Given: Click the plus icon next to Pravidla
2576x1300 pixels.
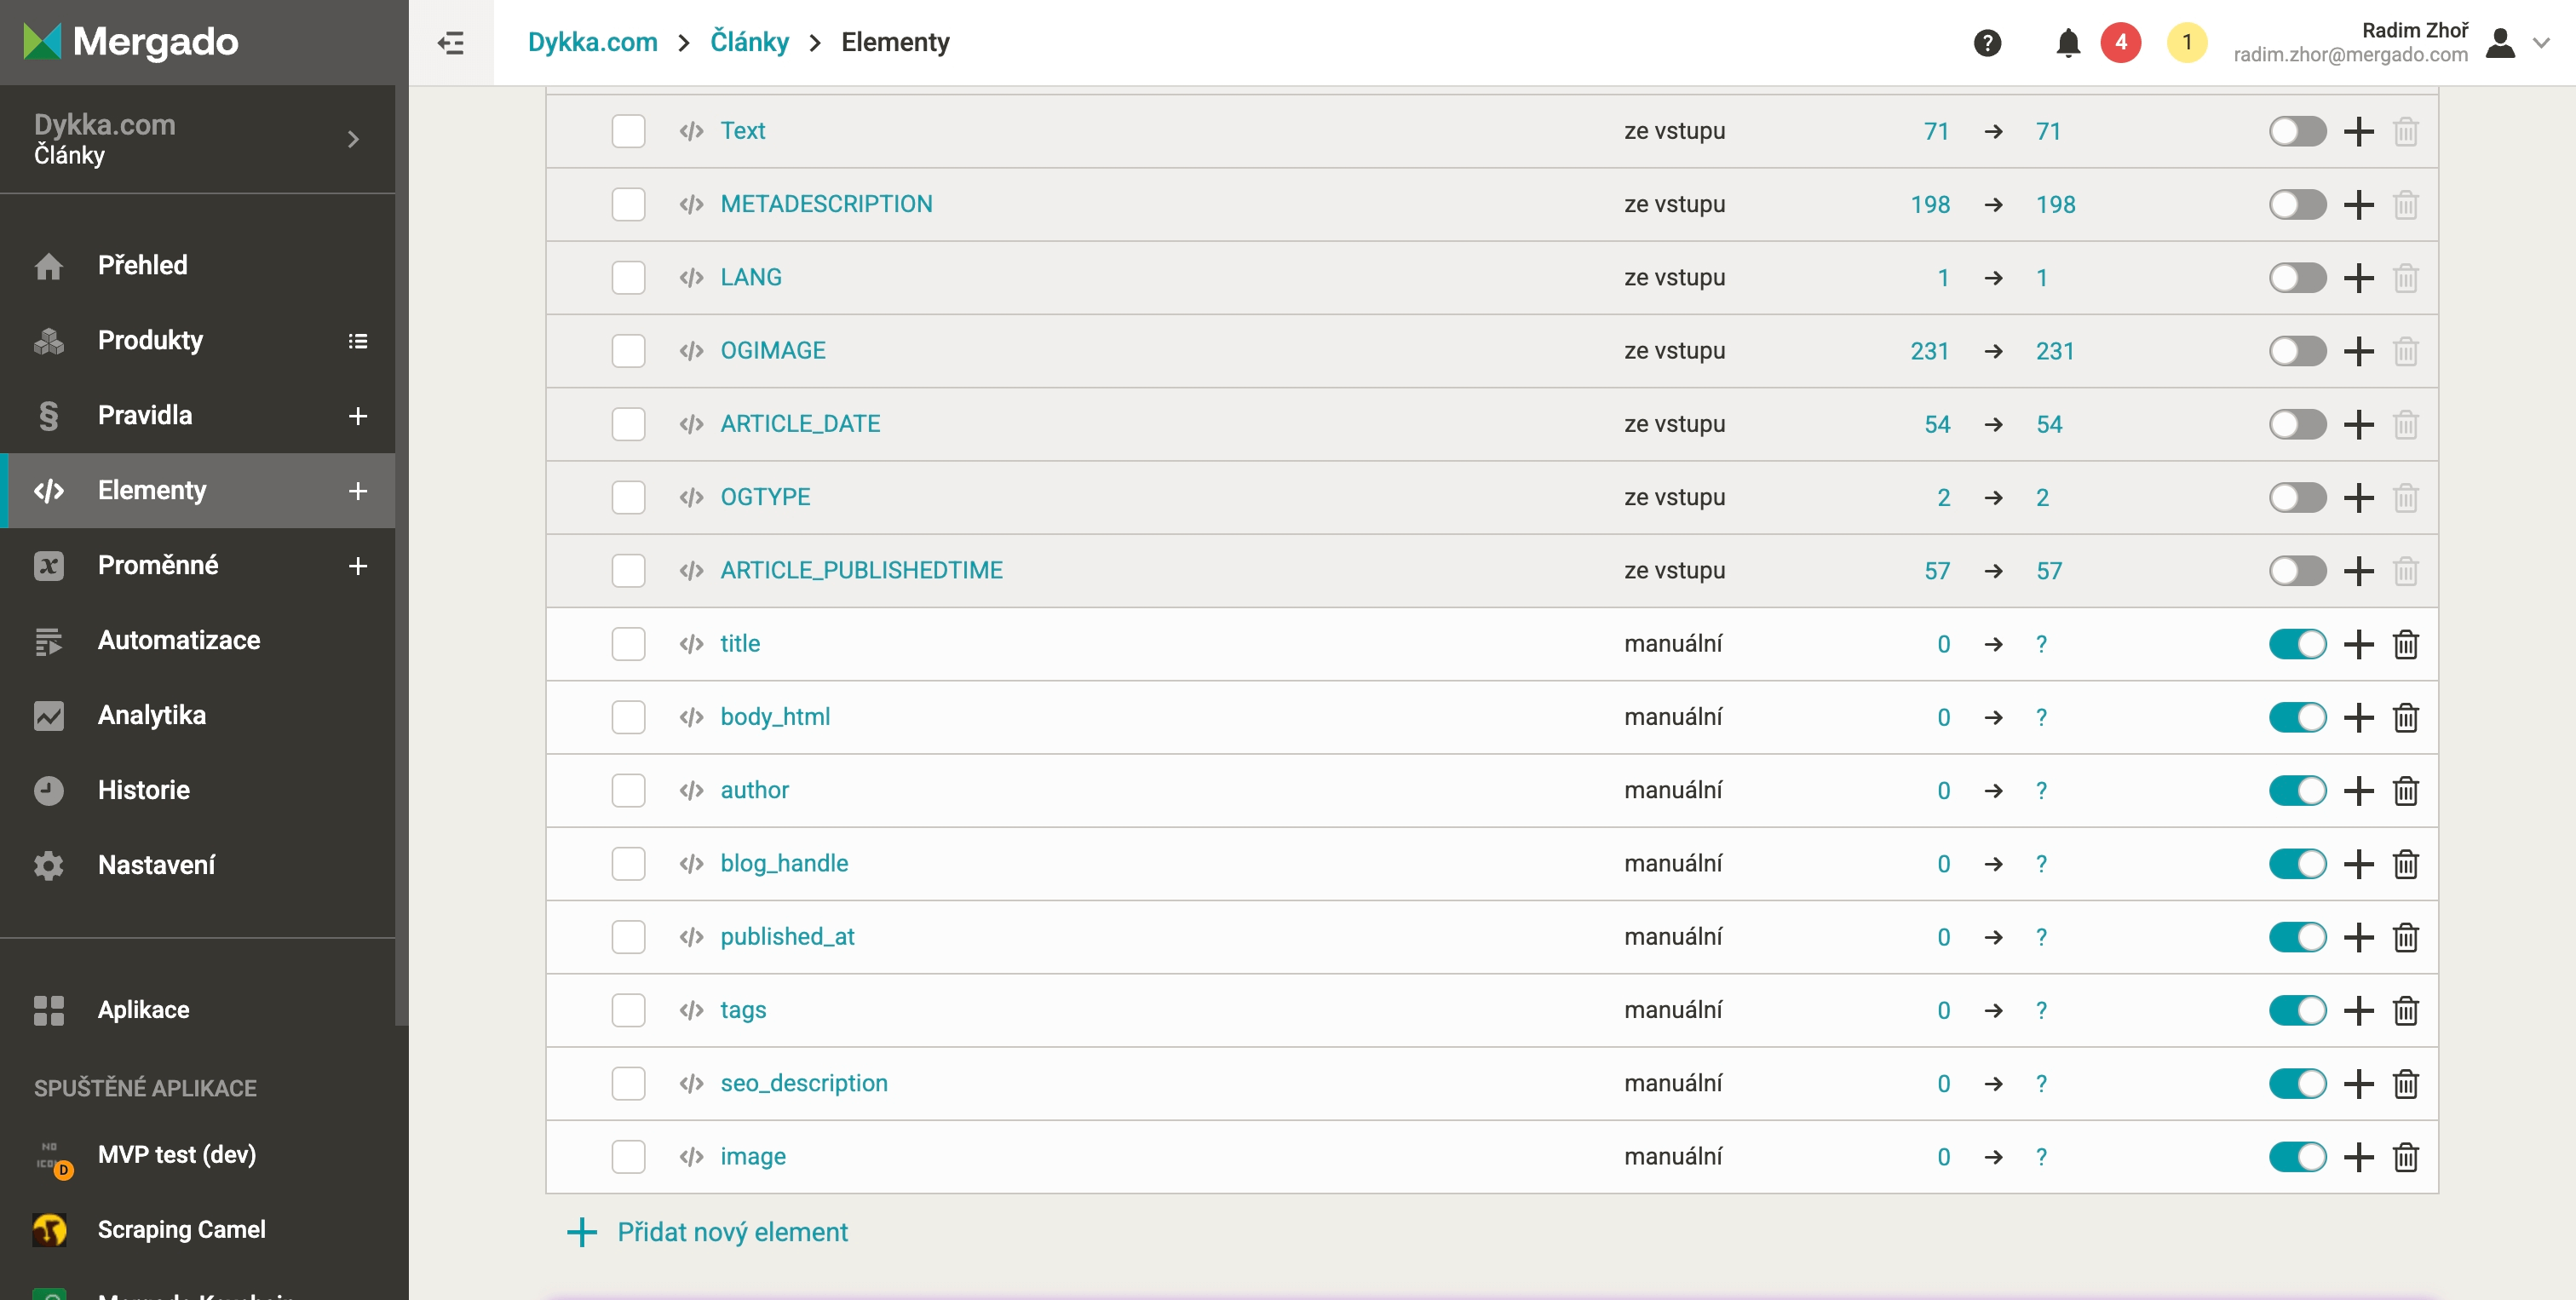Looking at the screenshot, I should (357, 416).
